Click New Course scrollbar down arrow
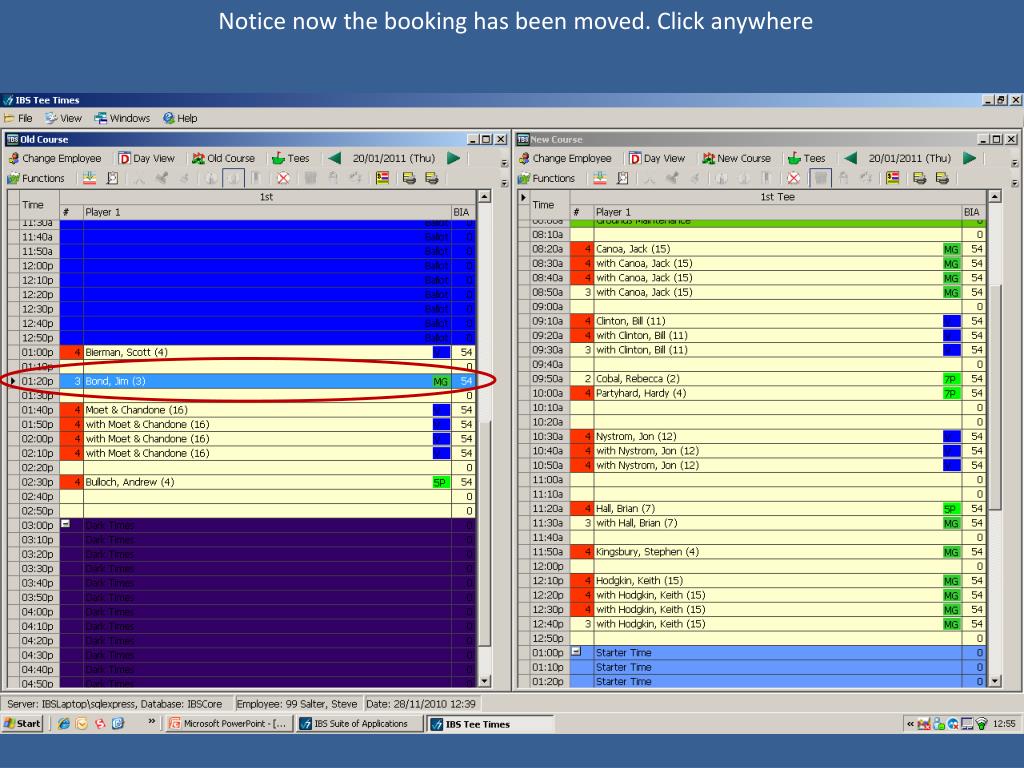Viewport: 1024px width, 768px height. (x=994, y=680)
